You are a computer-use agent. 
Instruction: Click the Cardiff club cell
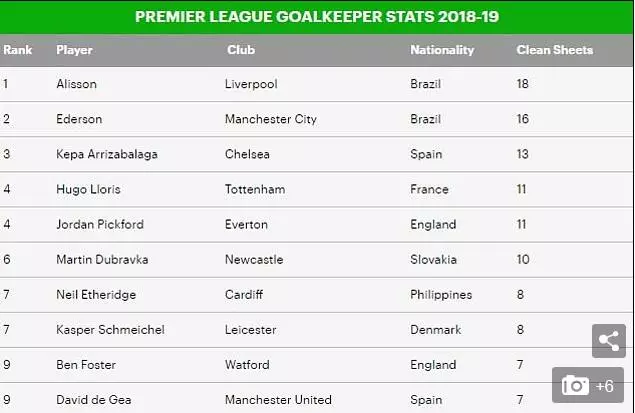(x=244, y=294)
